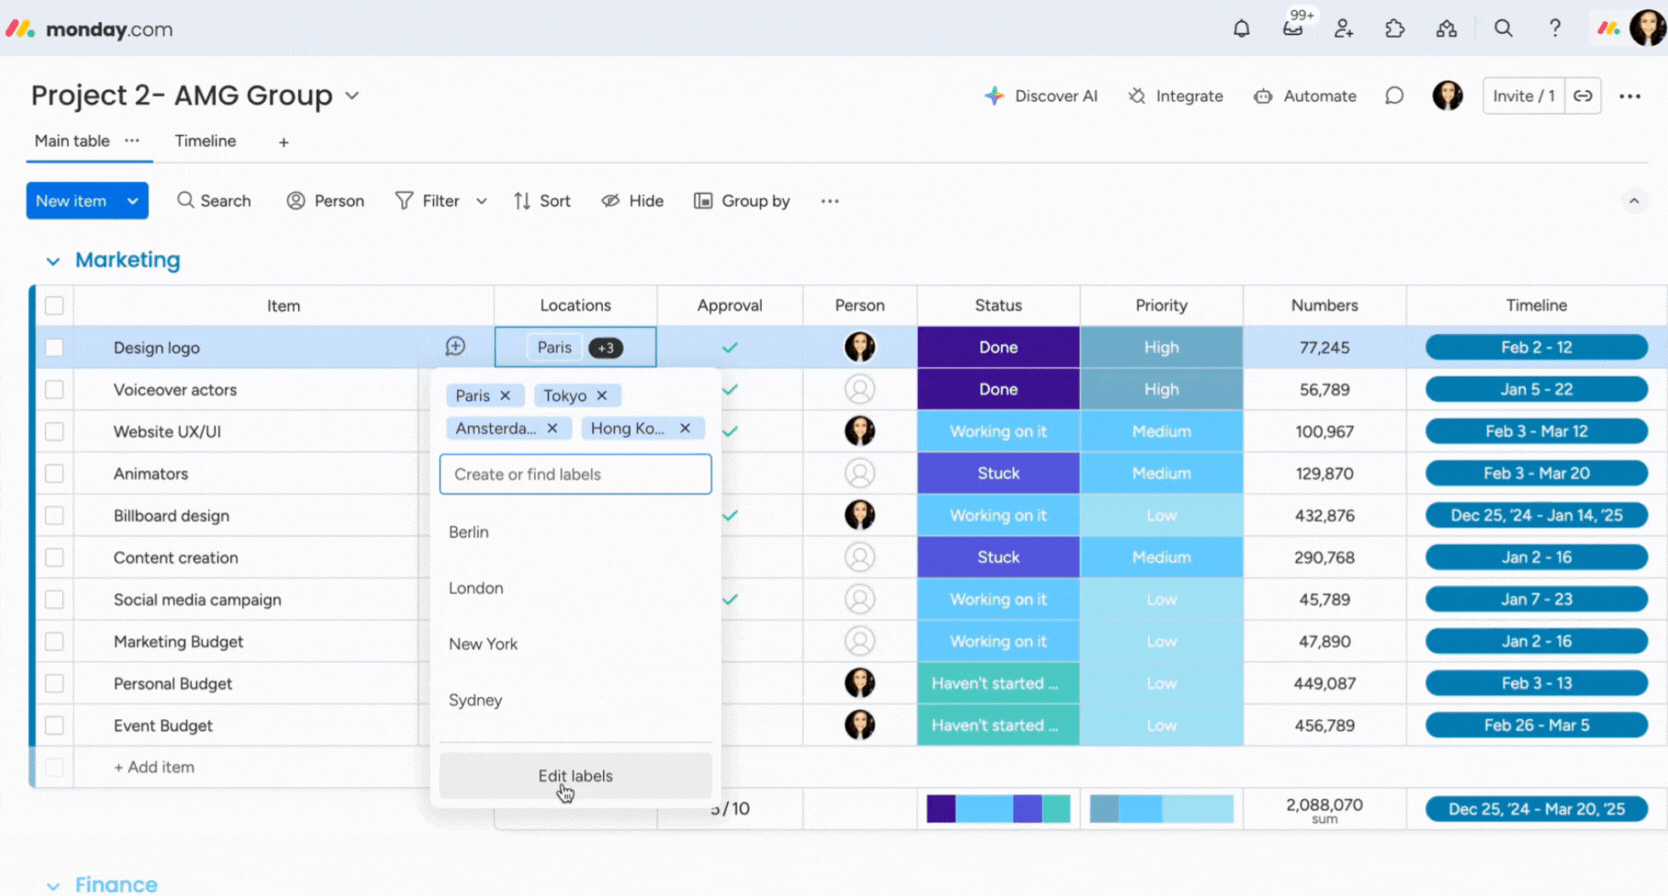The height and width of the screenshot is (896, 1668).
Task: Choose New York from label list
Action: (x=575, y=644)
